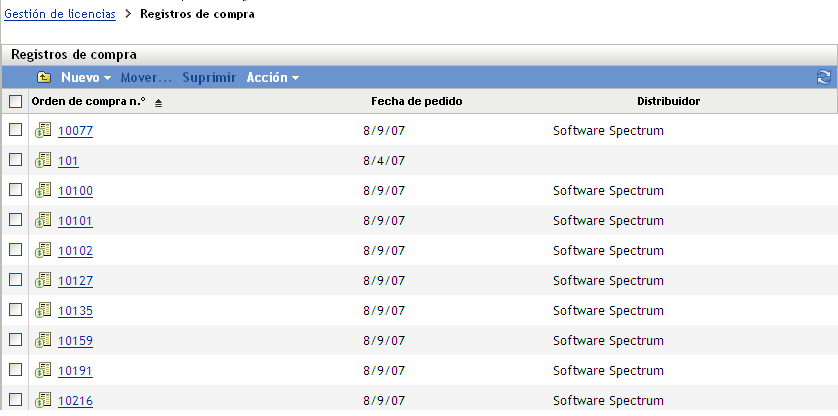The image size is (838, 416).
Task: Open the Nuevo dropdown menu
Action: point(85,77)
